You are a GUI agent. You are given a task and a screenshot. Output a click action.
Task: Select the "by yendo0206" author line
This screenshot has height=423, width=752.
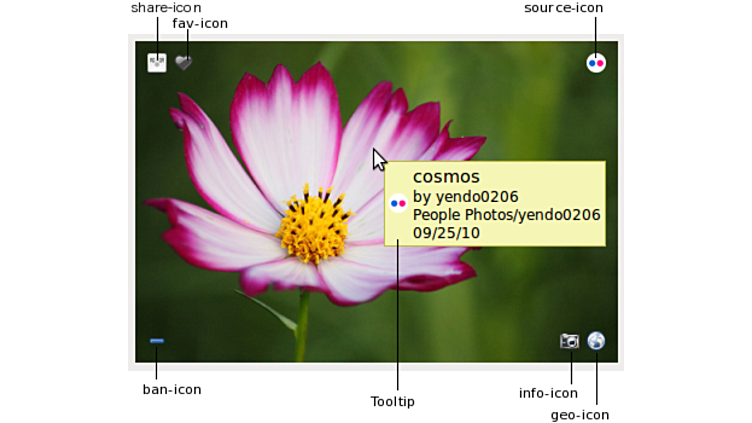pyautogui.click(x=465, y=196)
